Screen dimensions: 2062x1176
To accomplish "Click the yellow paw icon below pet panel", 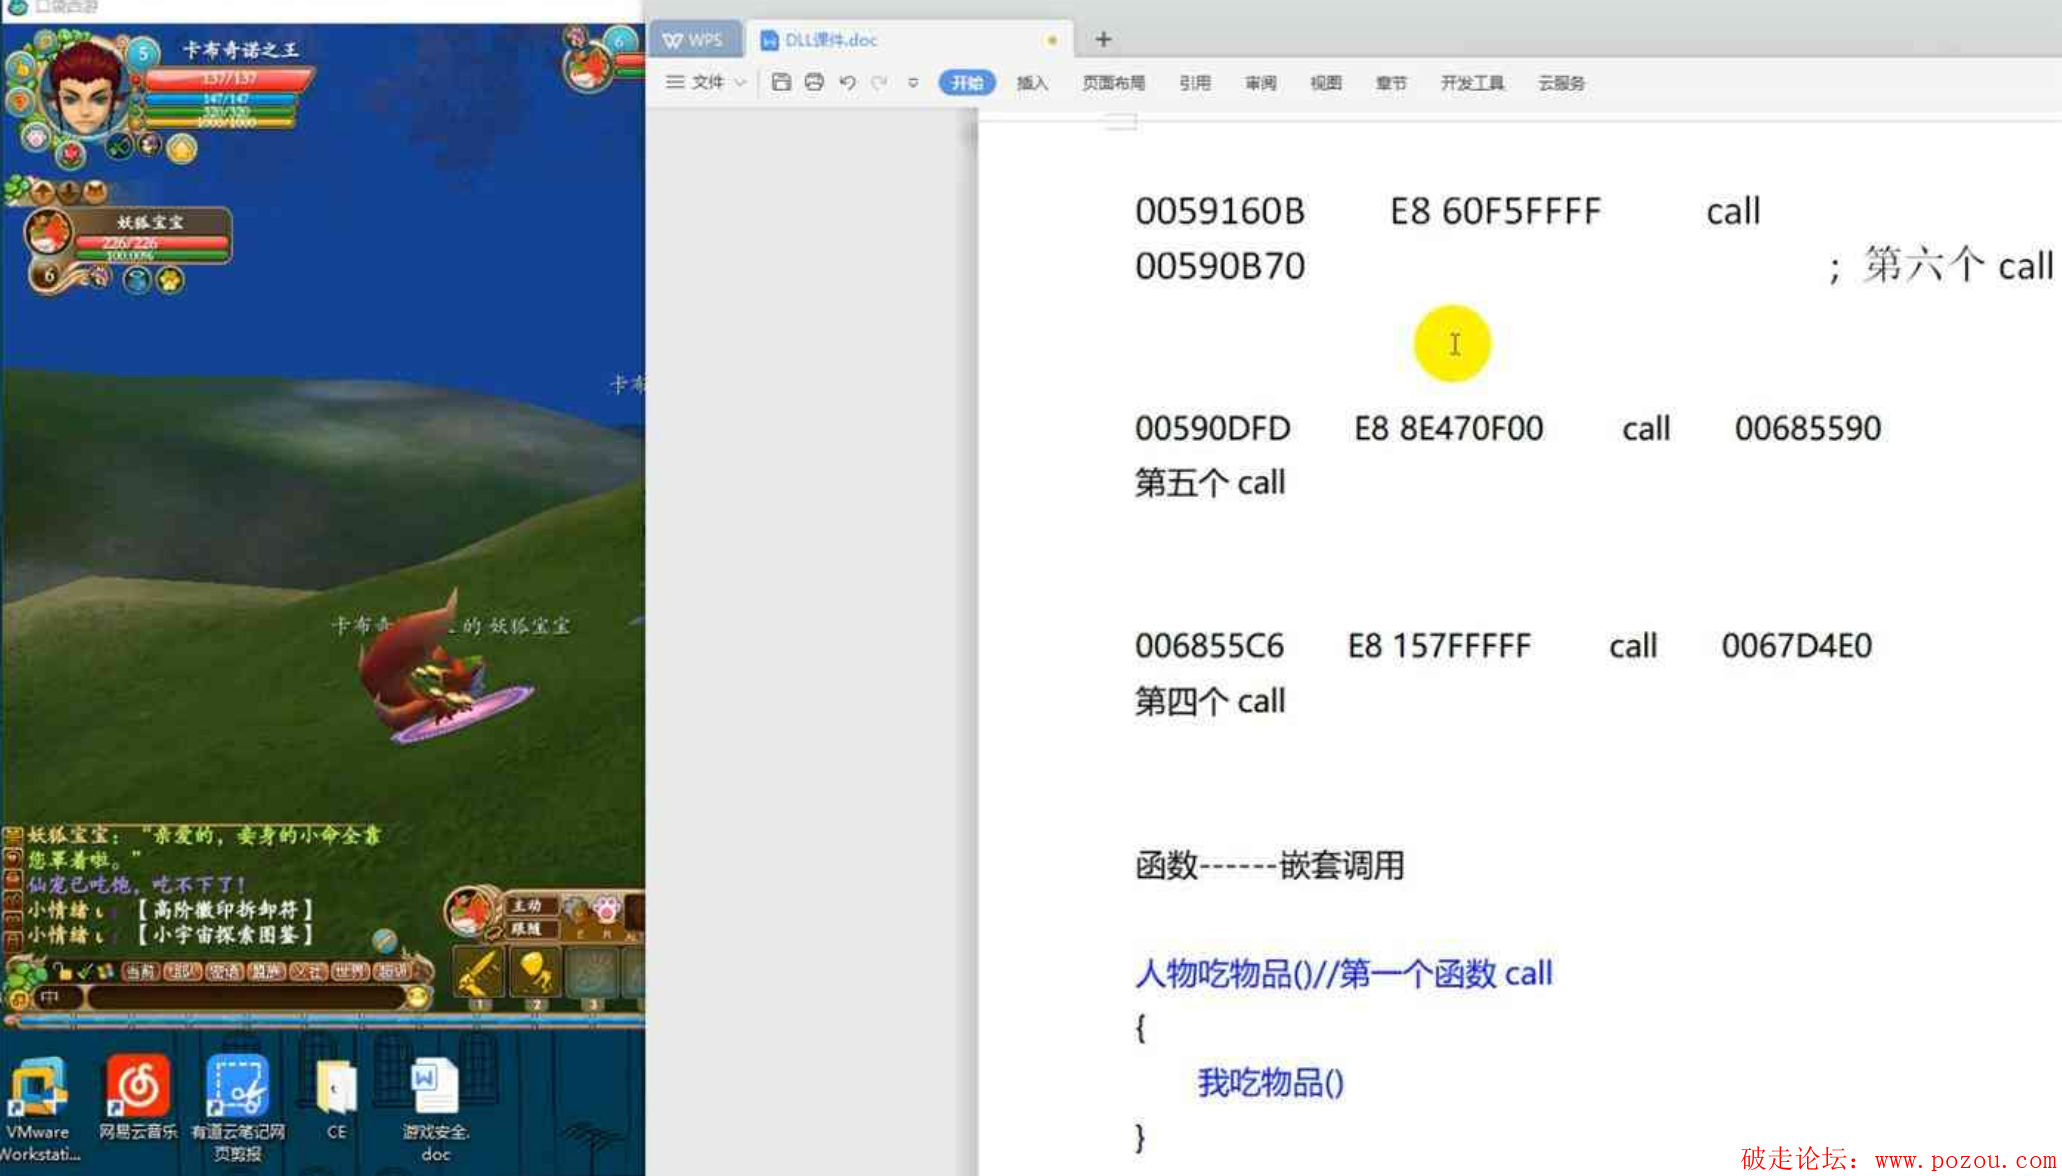I will click(170, 280).
